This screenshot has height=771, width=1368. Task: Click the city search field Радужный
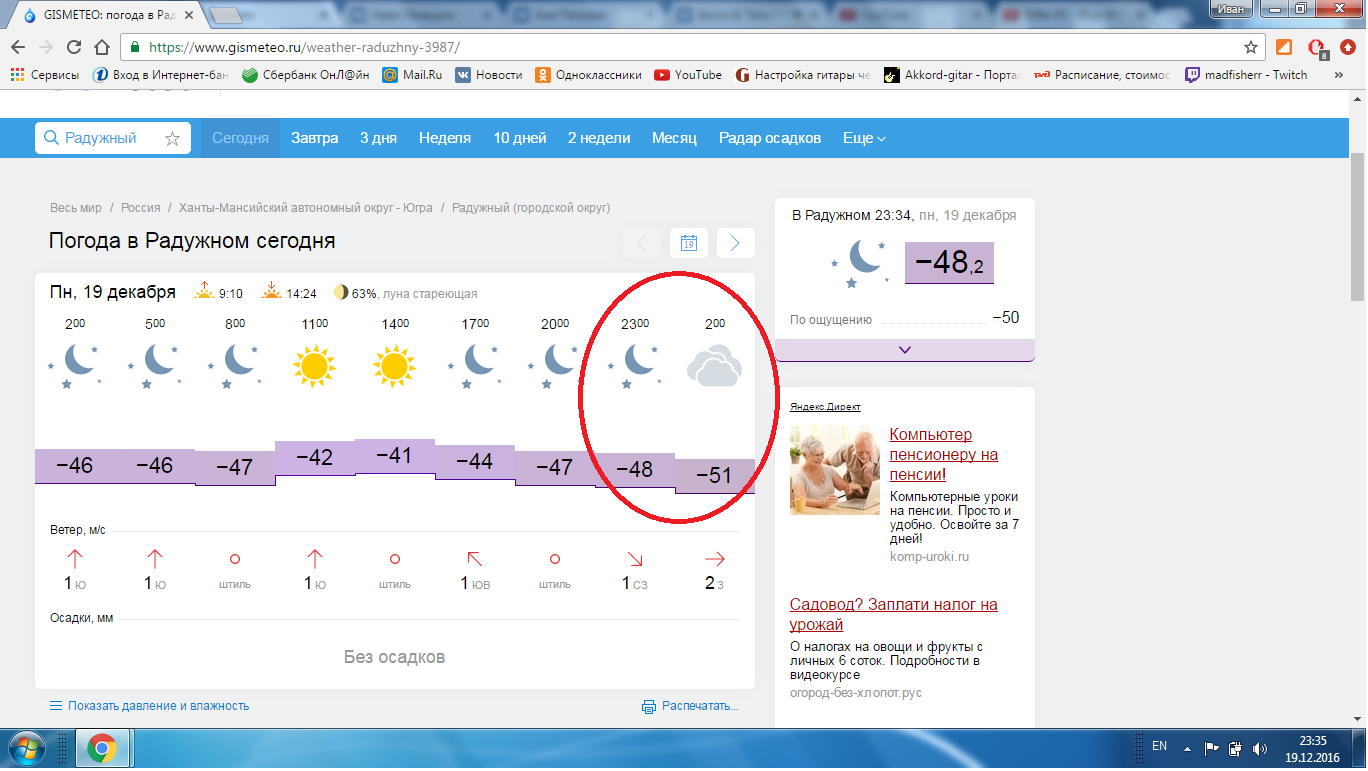(100, 139)
